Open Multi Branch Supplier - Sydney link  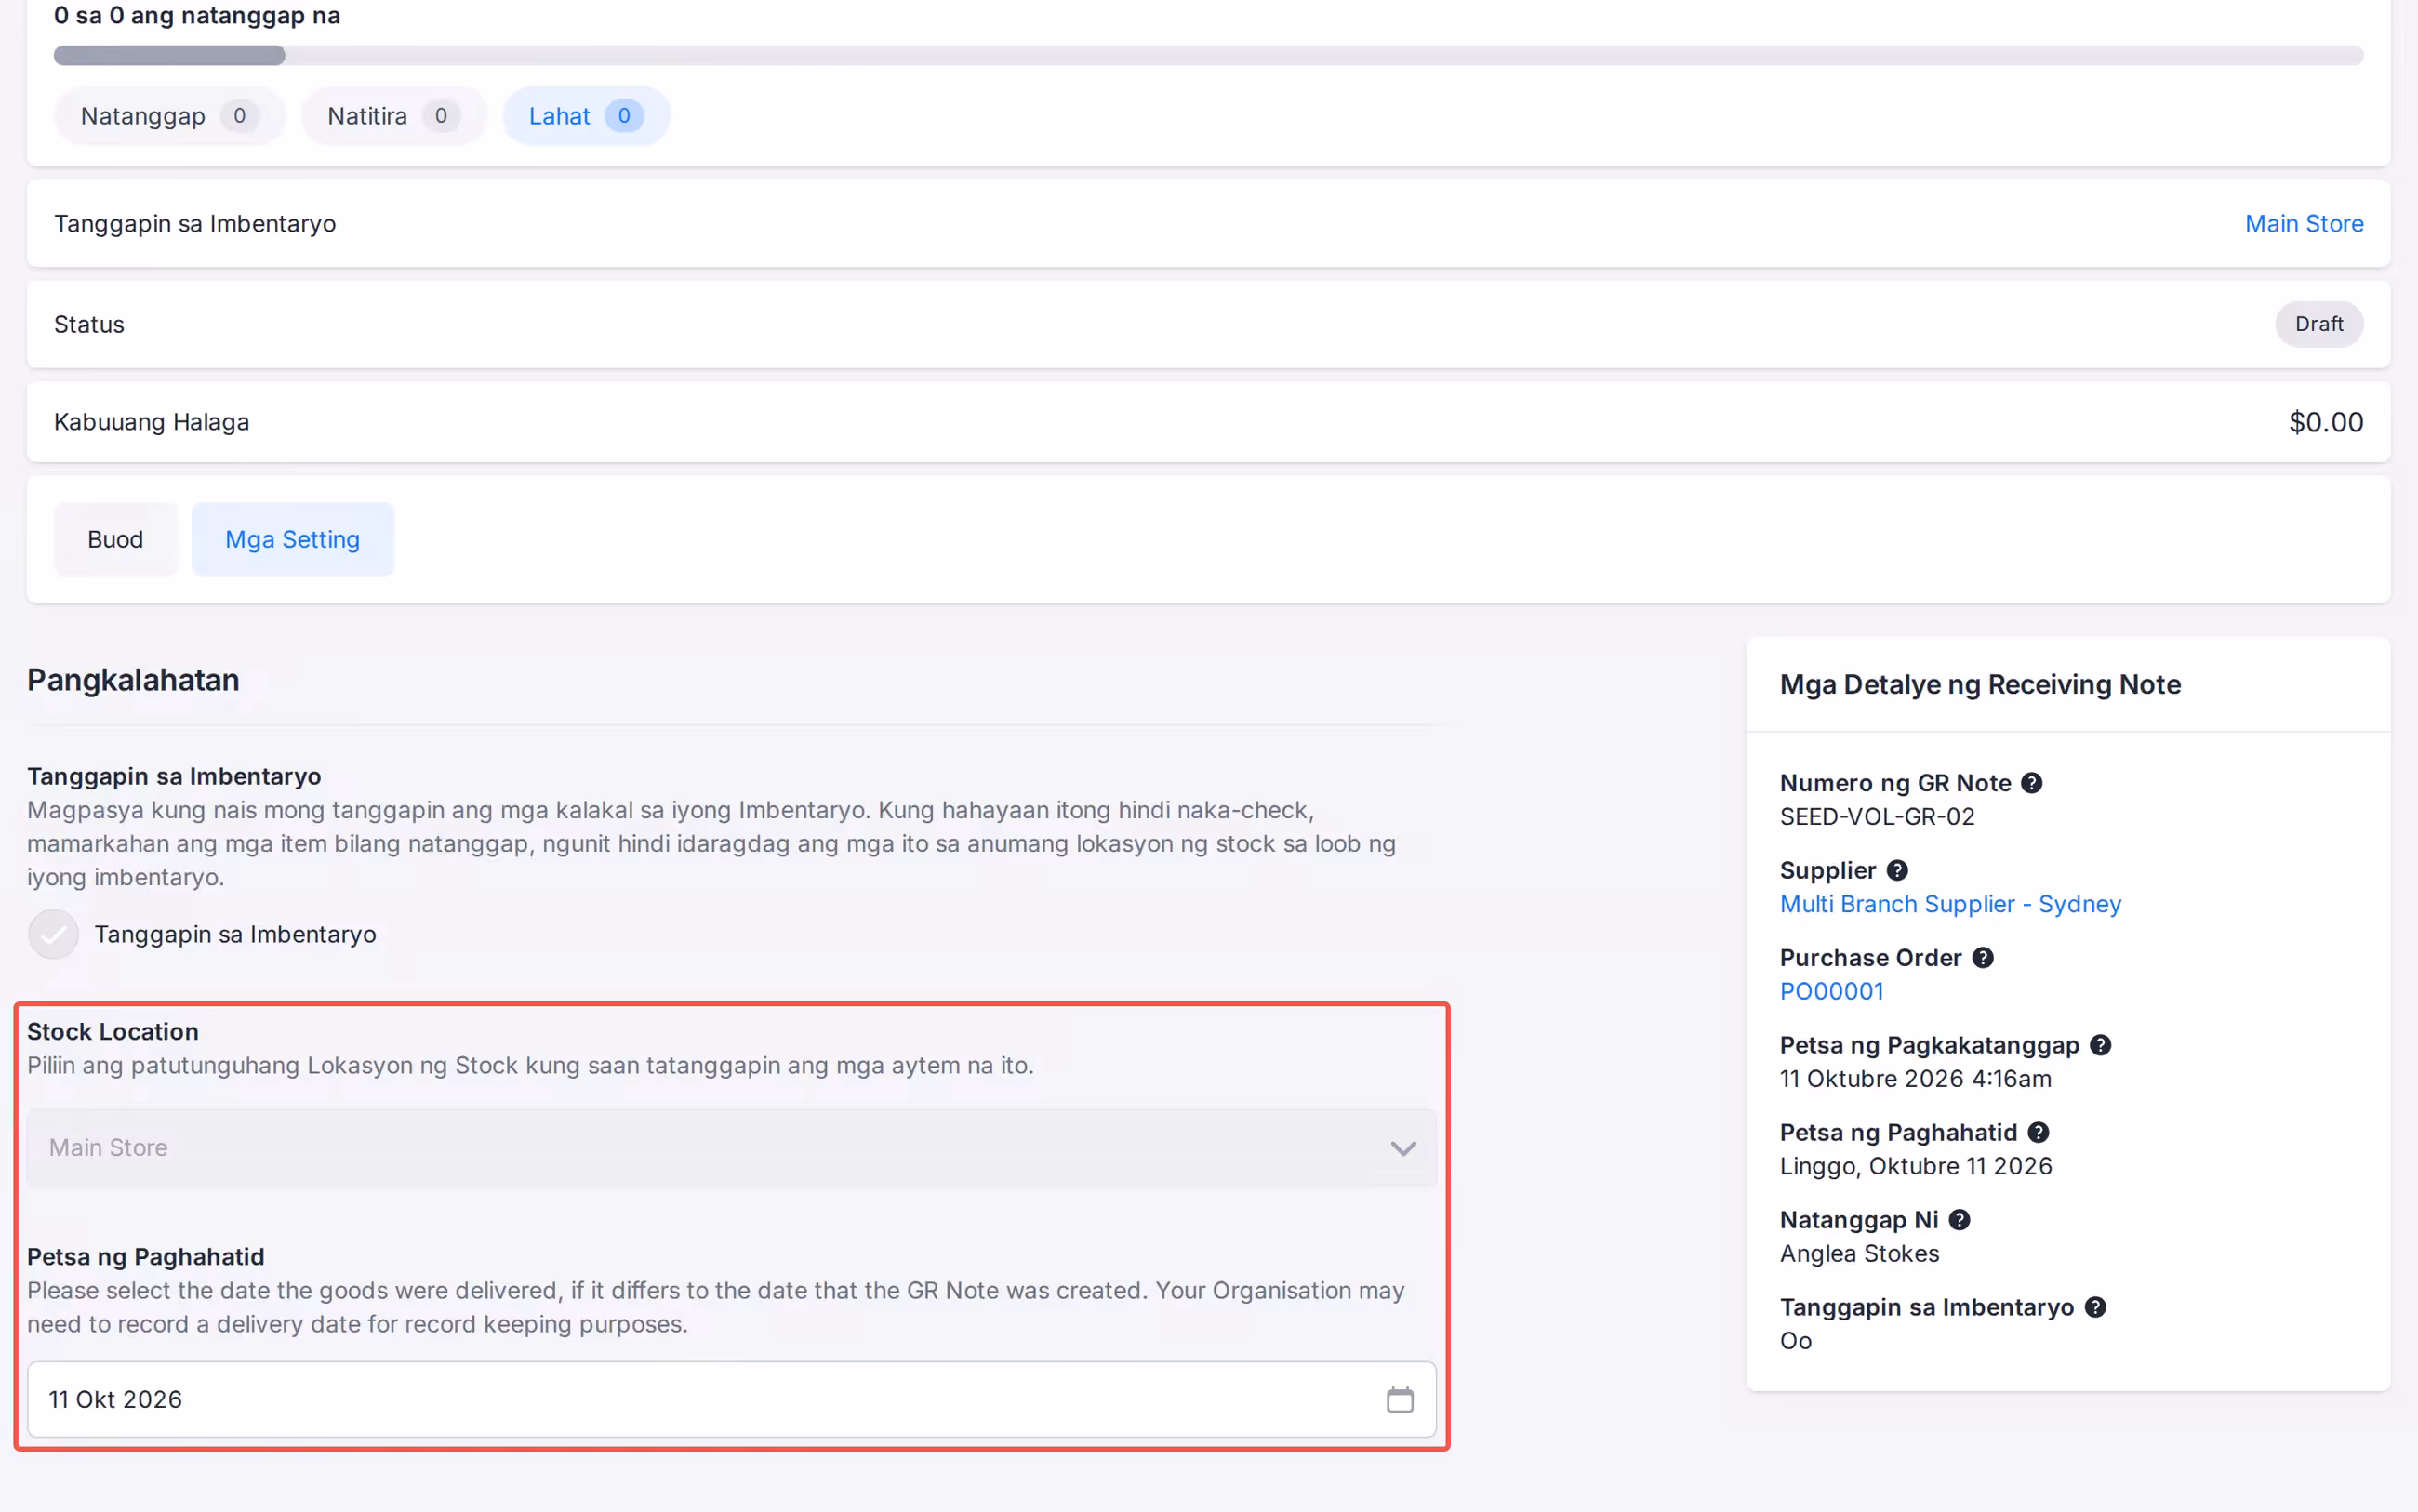click(1949, 904)
